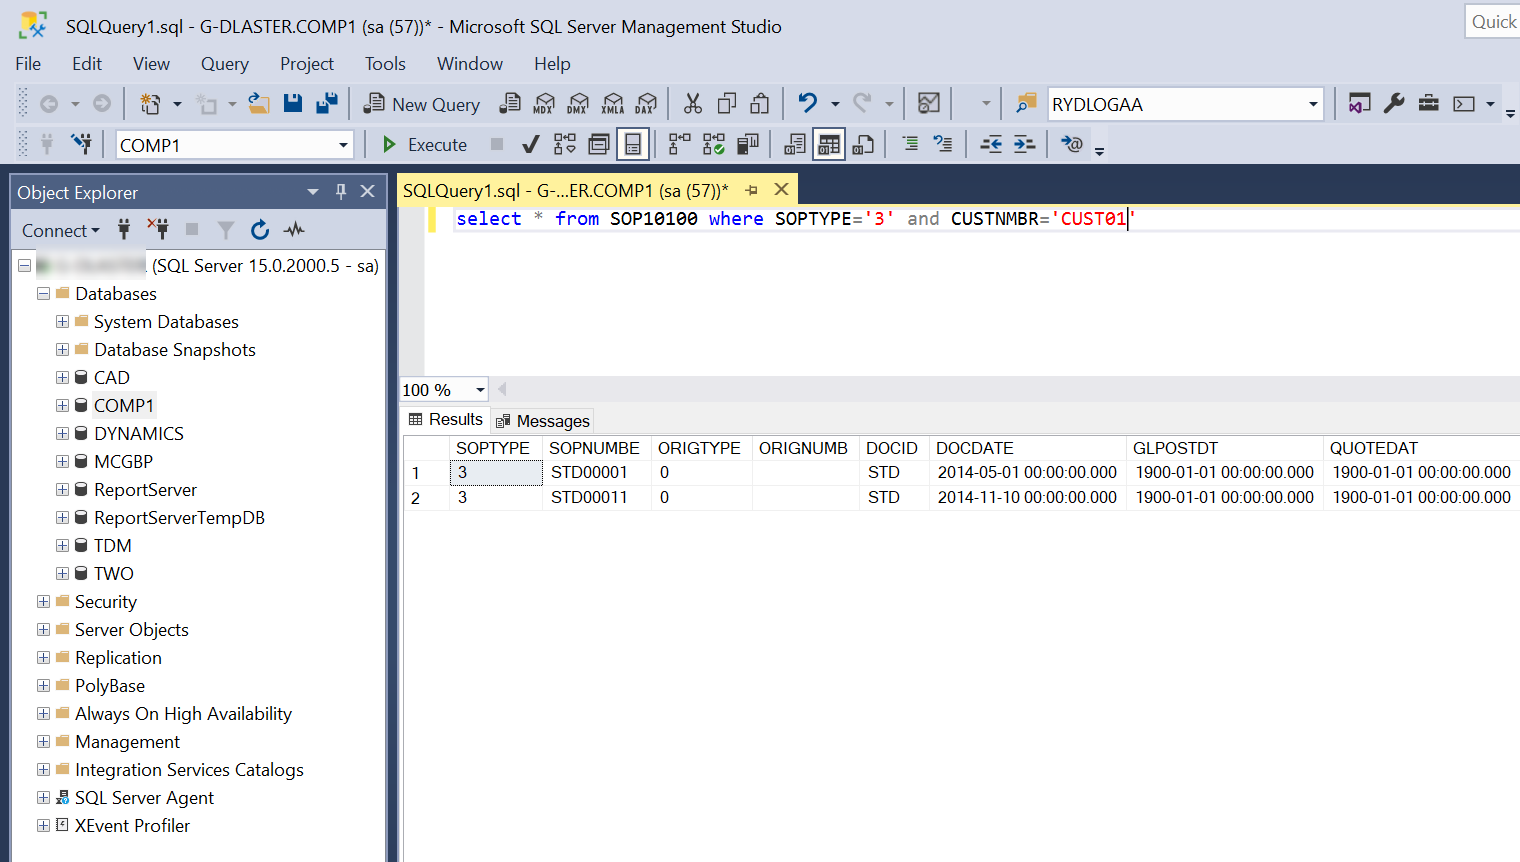Click the Database Engine Query icon

[x=510, y=104]
